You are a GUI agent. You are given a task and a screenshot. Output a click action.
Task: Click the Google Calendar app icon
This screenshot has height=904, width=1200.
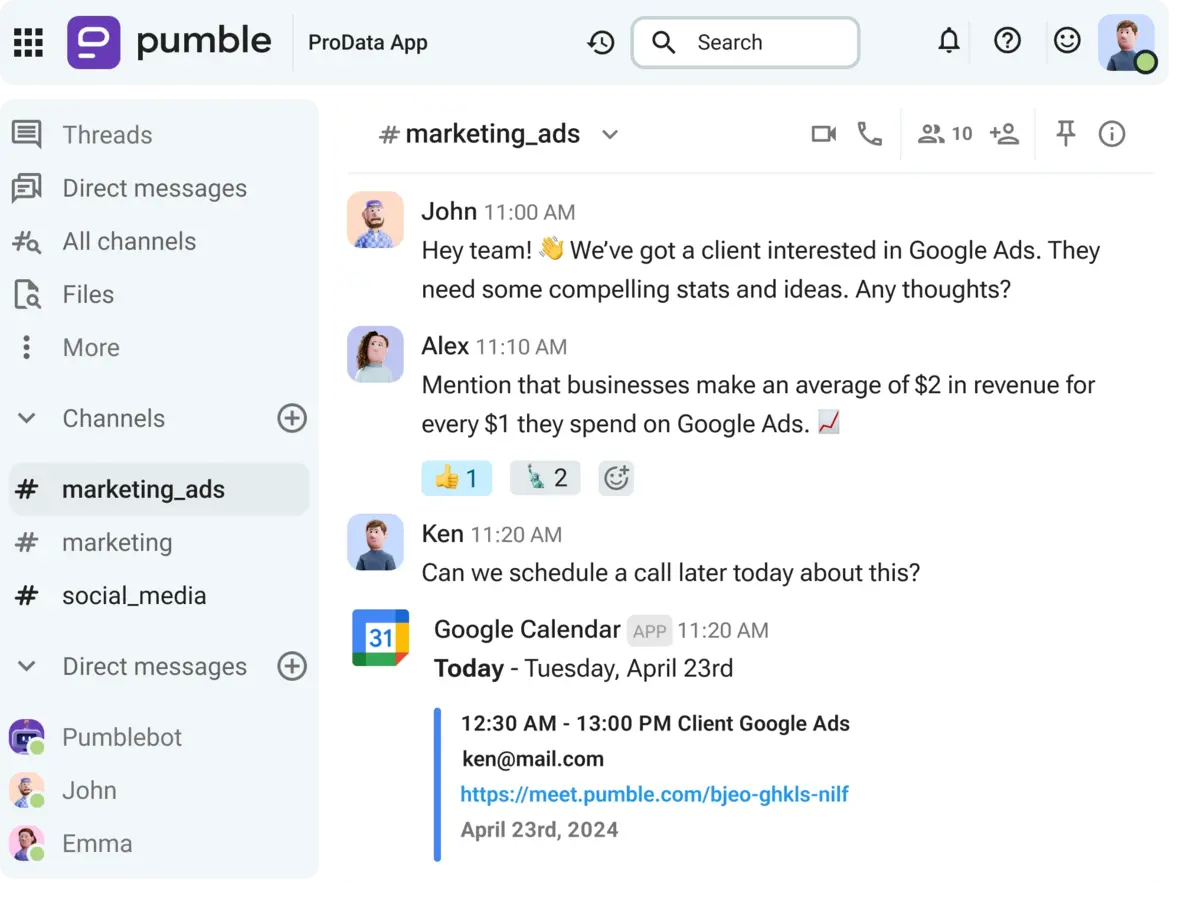[x=381, y=637]
